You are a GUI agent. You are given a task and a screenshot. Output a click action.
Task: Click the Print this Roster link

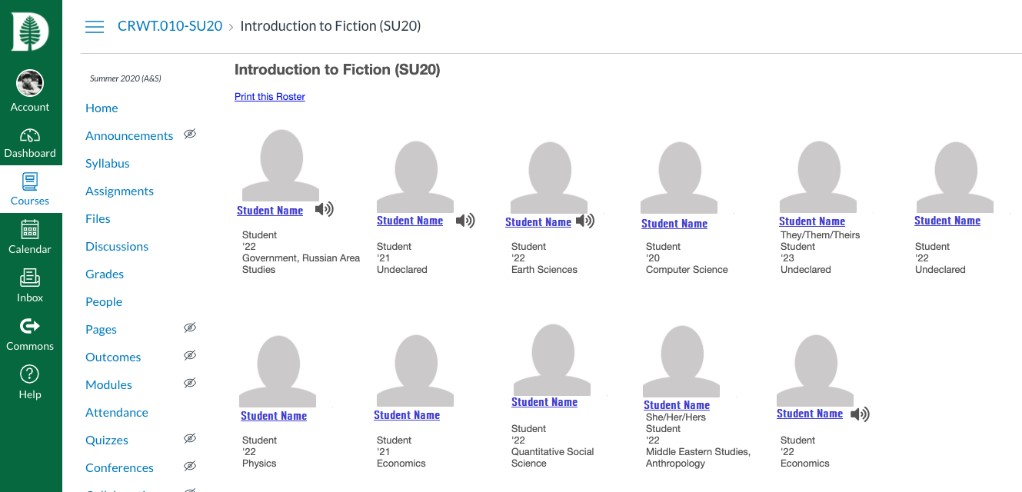point(269,97)
